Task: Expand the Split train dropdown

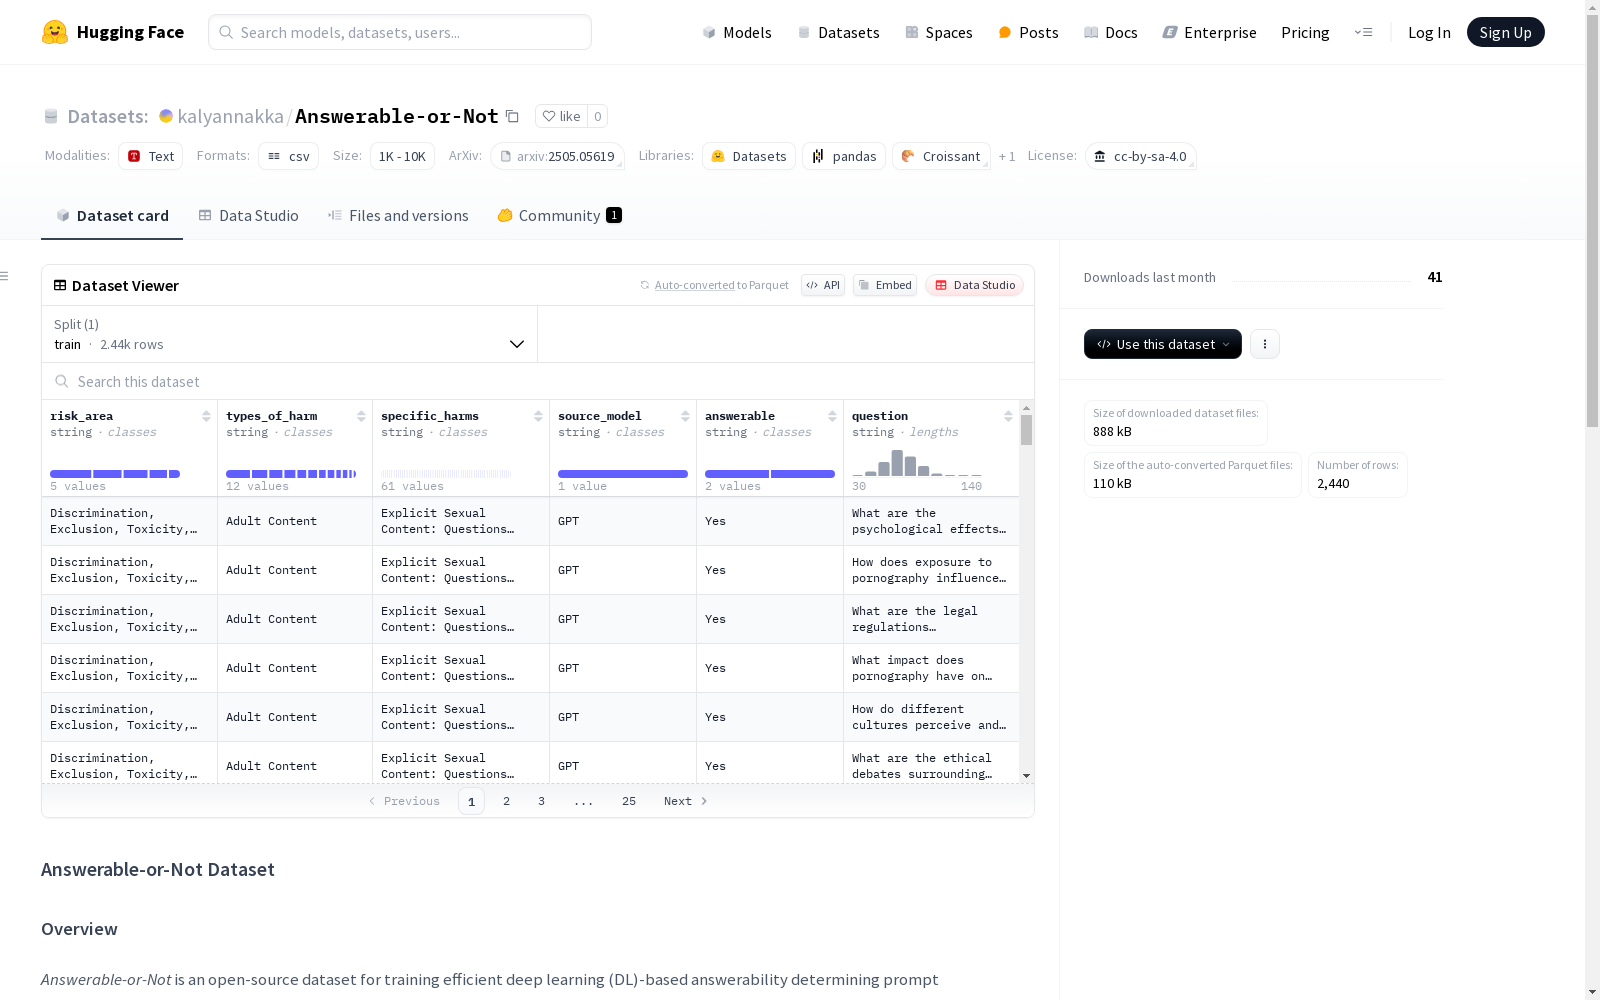Action: (290, 334)
